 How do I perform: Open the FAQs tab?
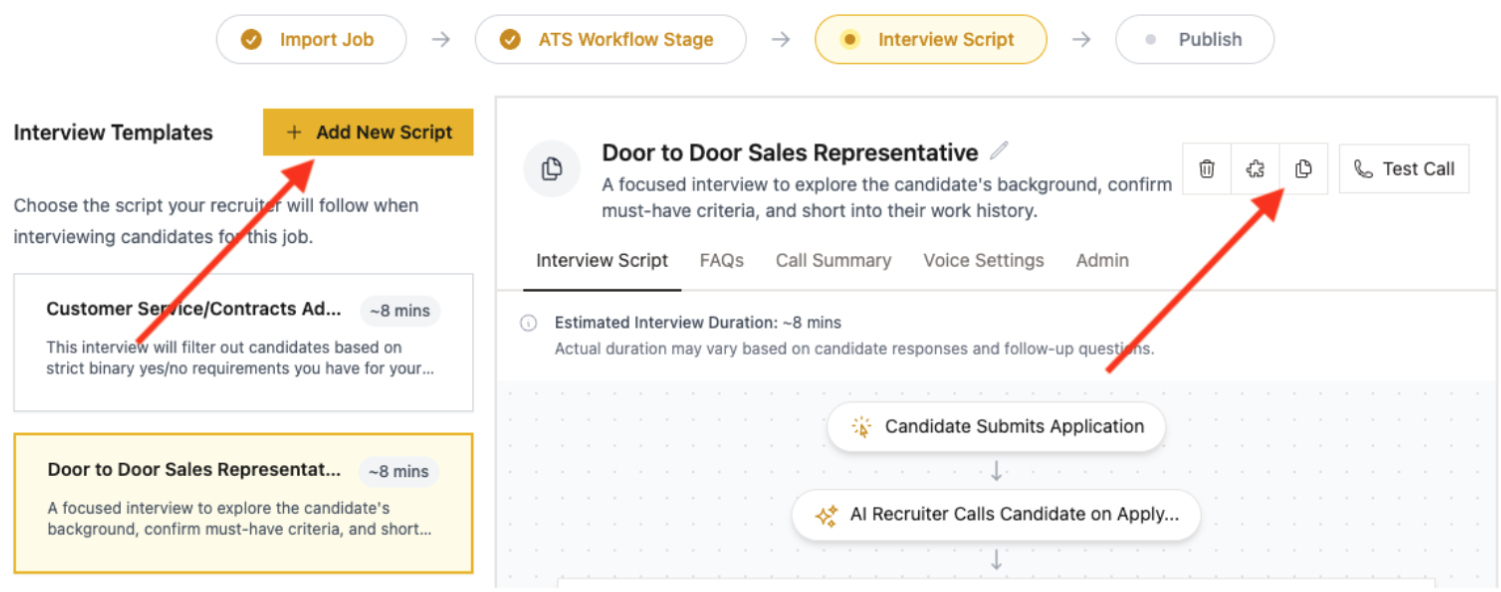pos(721,260)
